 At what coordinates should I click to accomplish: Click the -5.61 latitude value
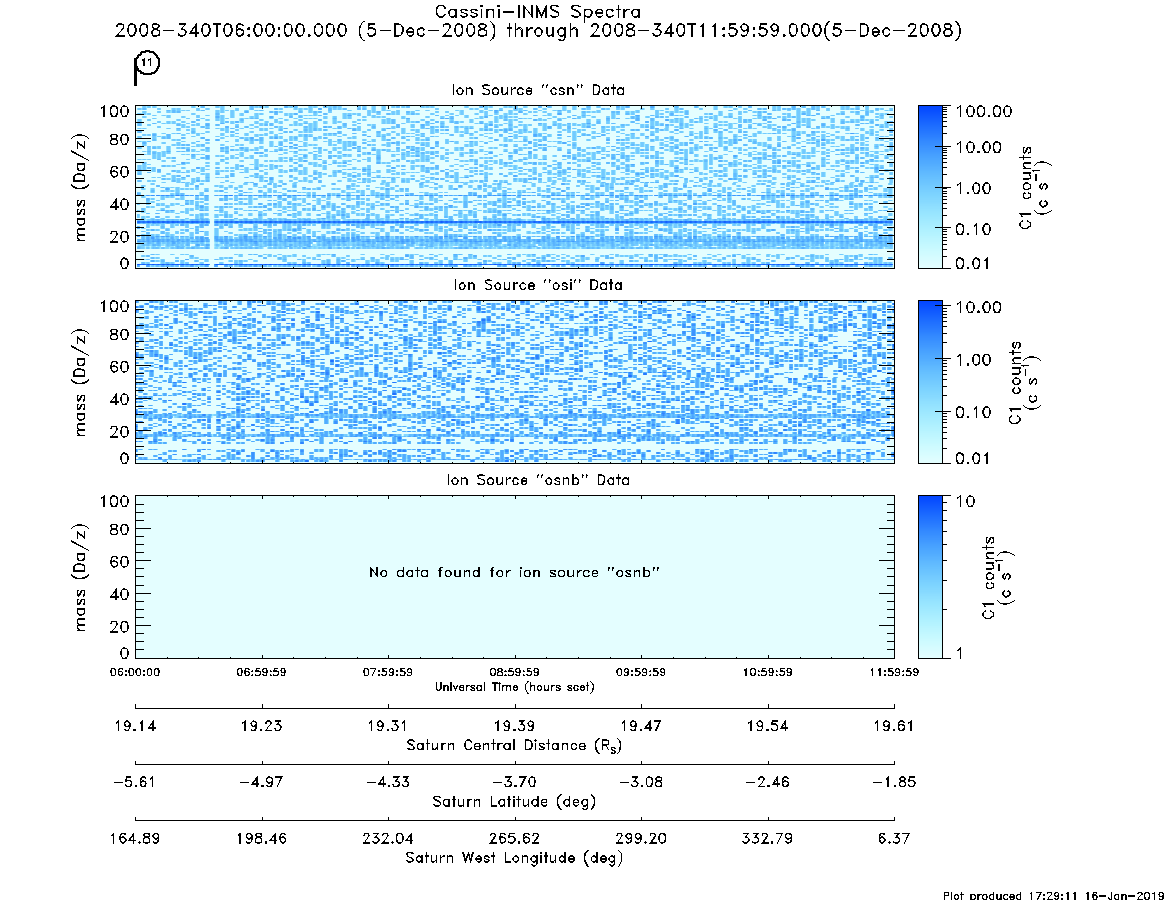click(134, 782)
